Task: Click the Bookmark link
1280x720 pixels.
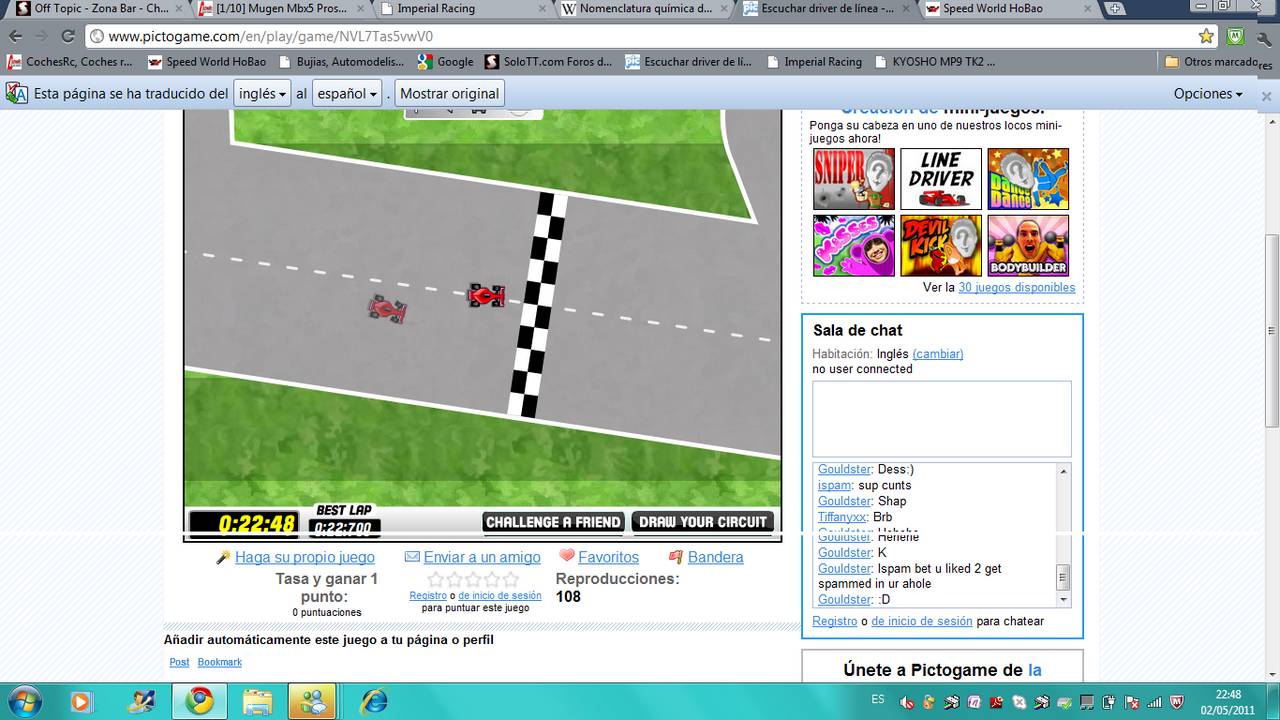Action: pos(219,662)
